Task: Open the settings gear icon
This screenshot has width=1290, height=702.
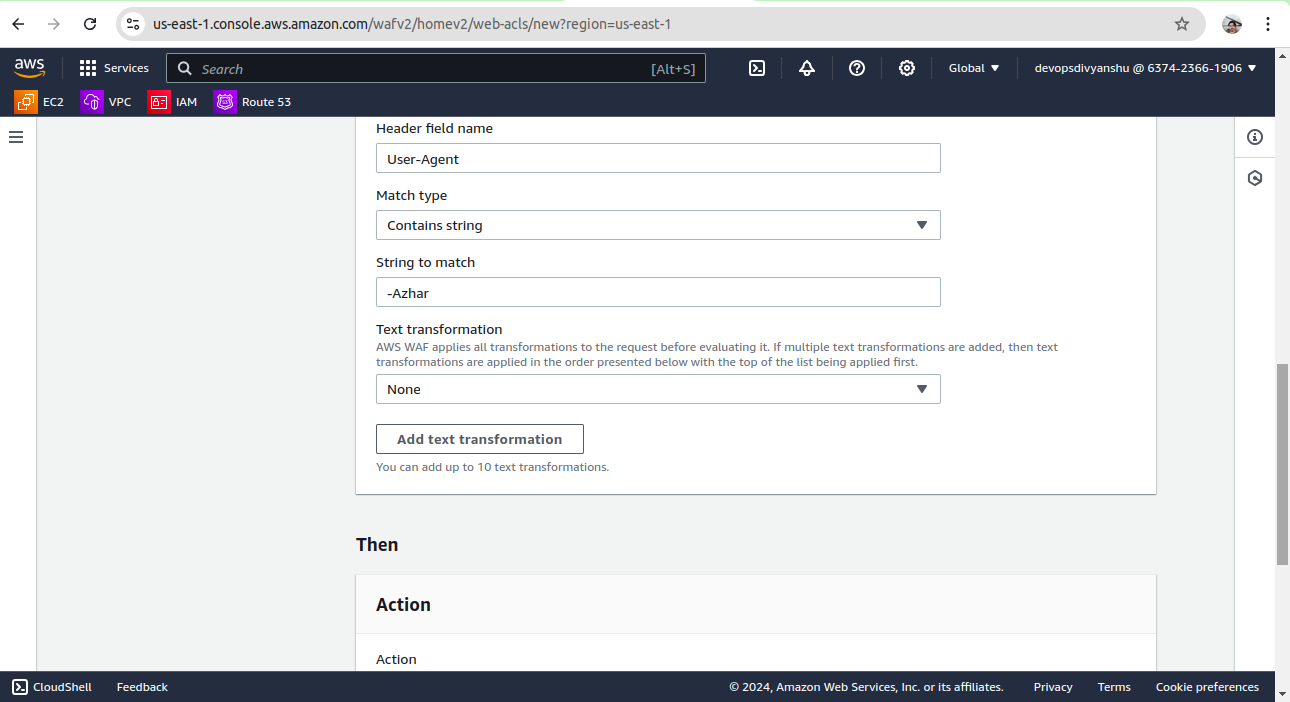Action: pos(907,68)
